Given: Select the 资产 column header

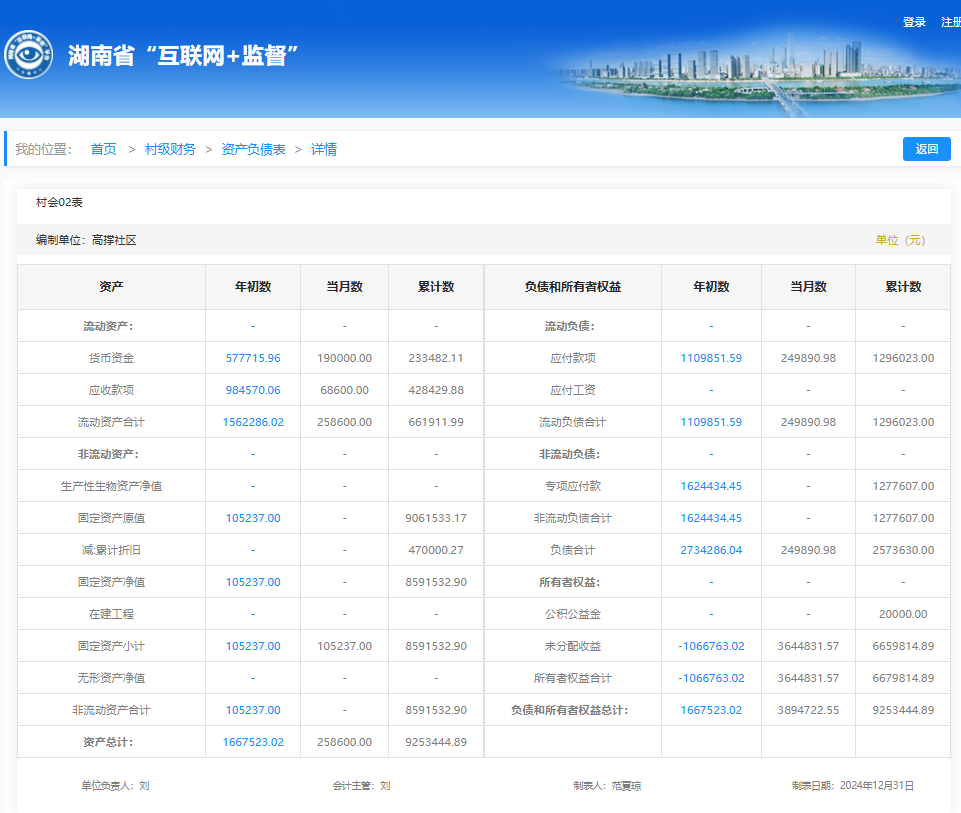Looking at the screenshot, I should (111, 287).
